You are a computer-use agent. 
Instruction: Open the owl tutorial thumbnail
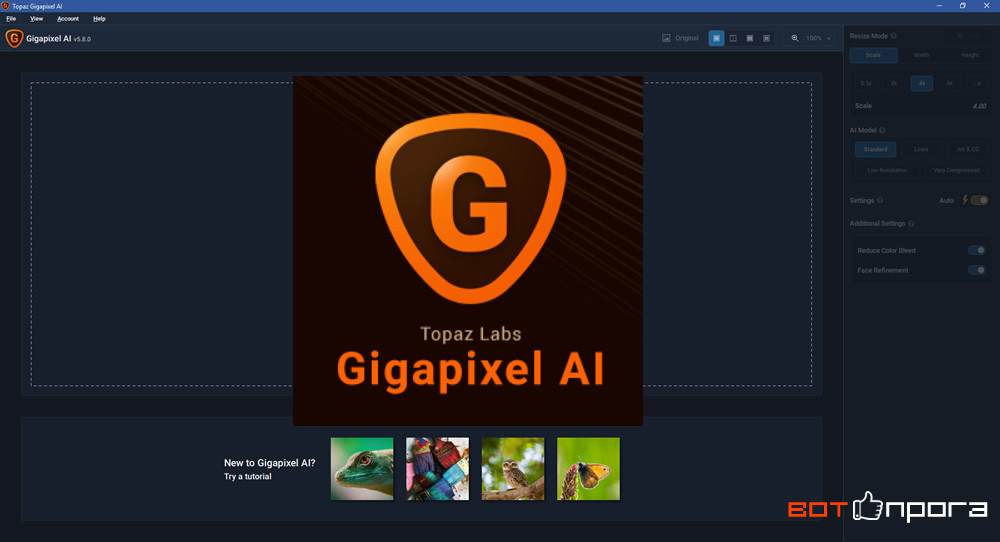(513, 469)
